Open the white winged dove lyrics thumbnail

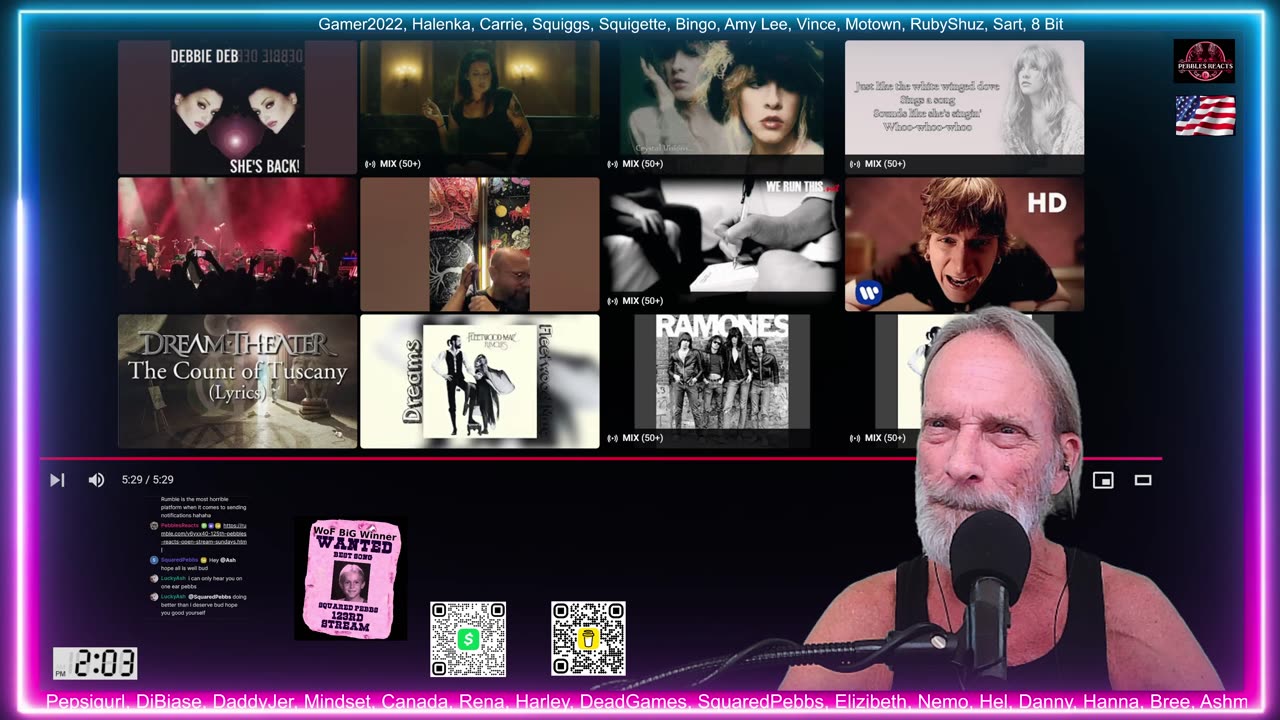click(964, 107)
